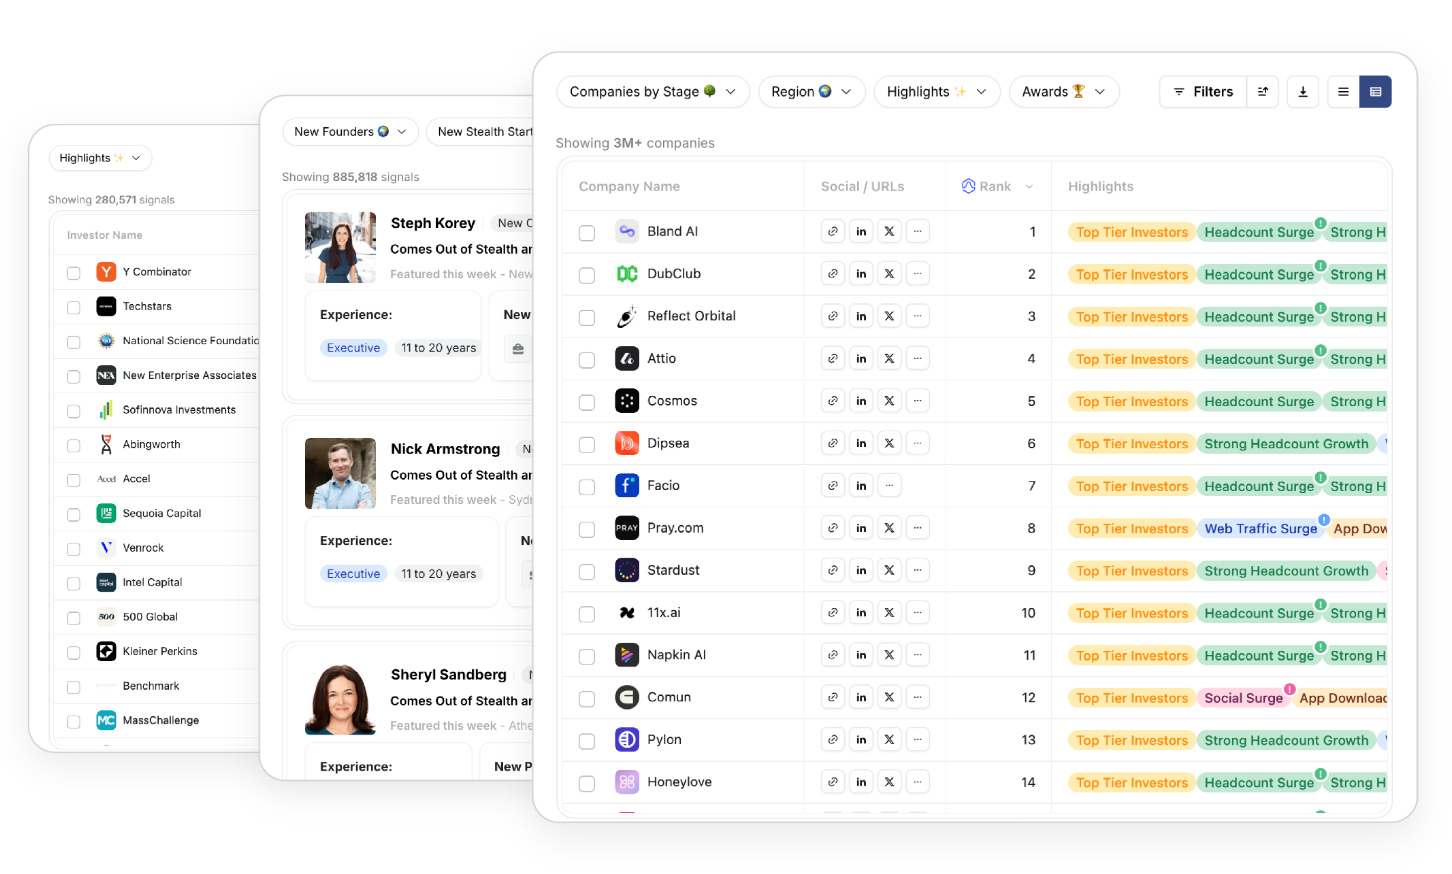Screen dimensions: 1452x874
Task: Select the Bland AI row checkbox
Action: [x=587, y=233]
